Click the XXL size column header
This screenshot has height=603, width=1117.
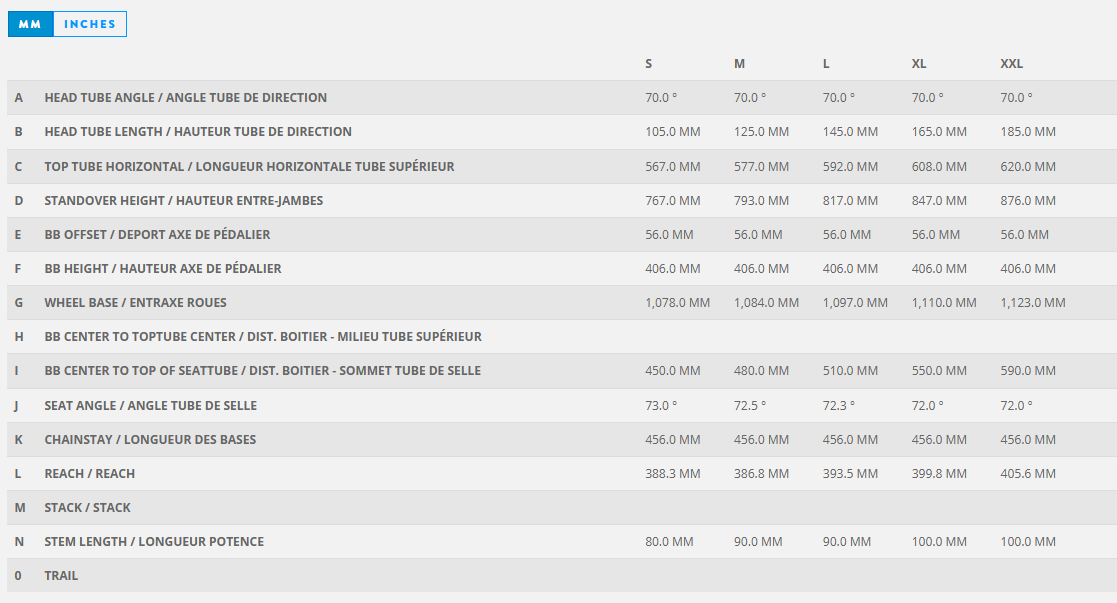(x=1011, y=63)
